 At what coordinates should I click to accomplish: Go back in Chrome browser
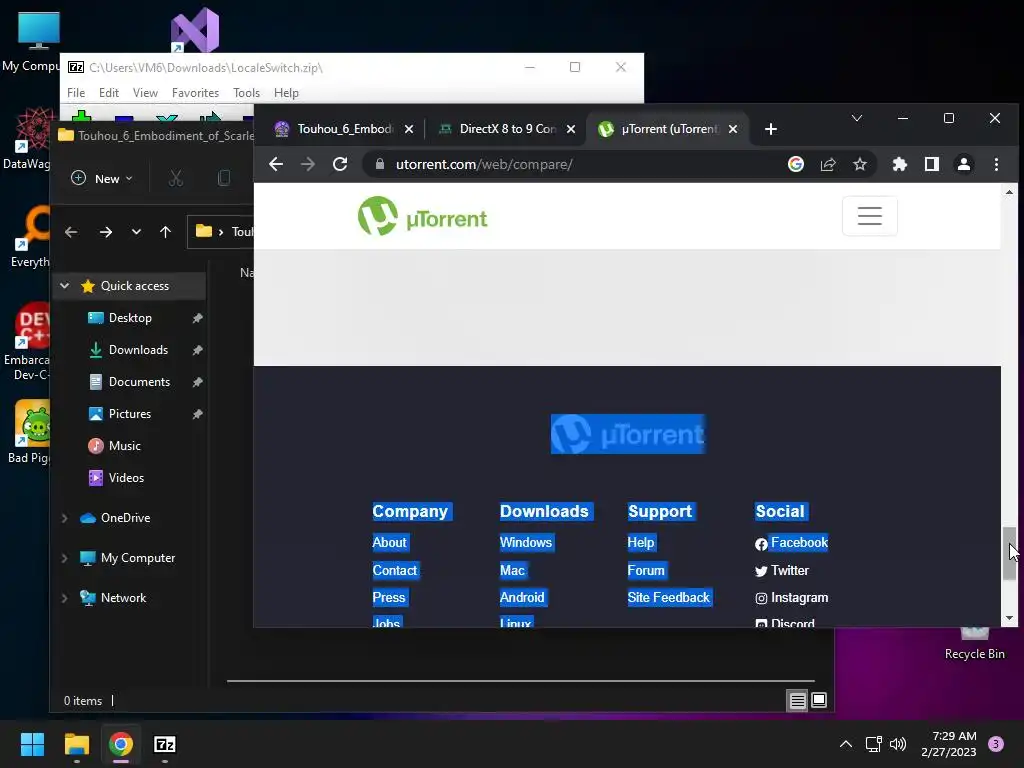point(276,164)
